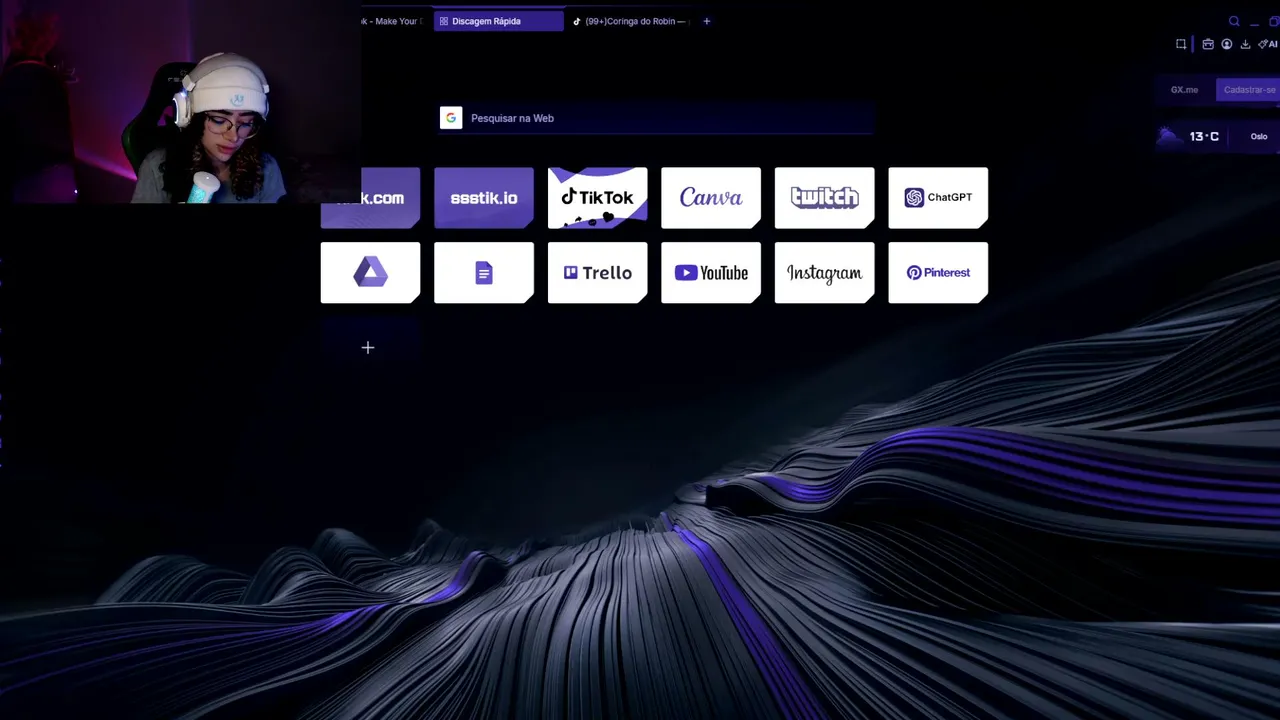
Task: Switch to the Make Your tab
Action: (x=395, y=21)
